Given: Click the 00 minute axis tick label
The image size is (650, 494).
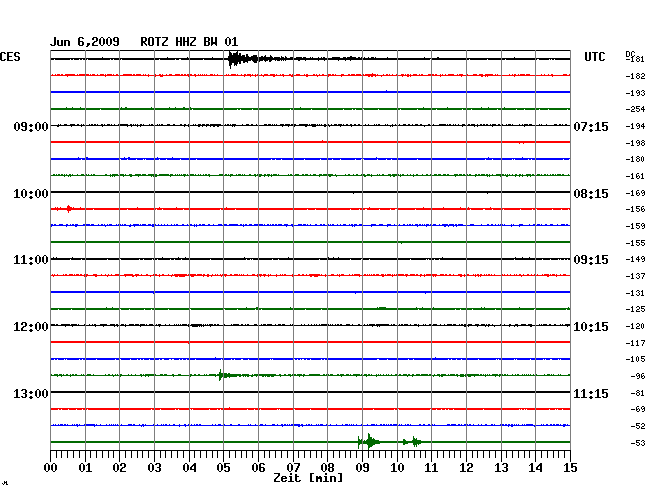Looking at the screenshot, I should tap(51, 468).
